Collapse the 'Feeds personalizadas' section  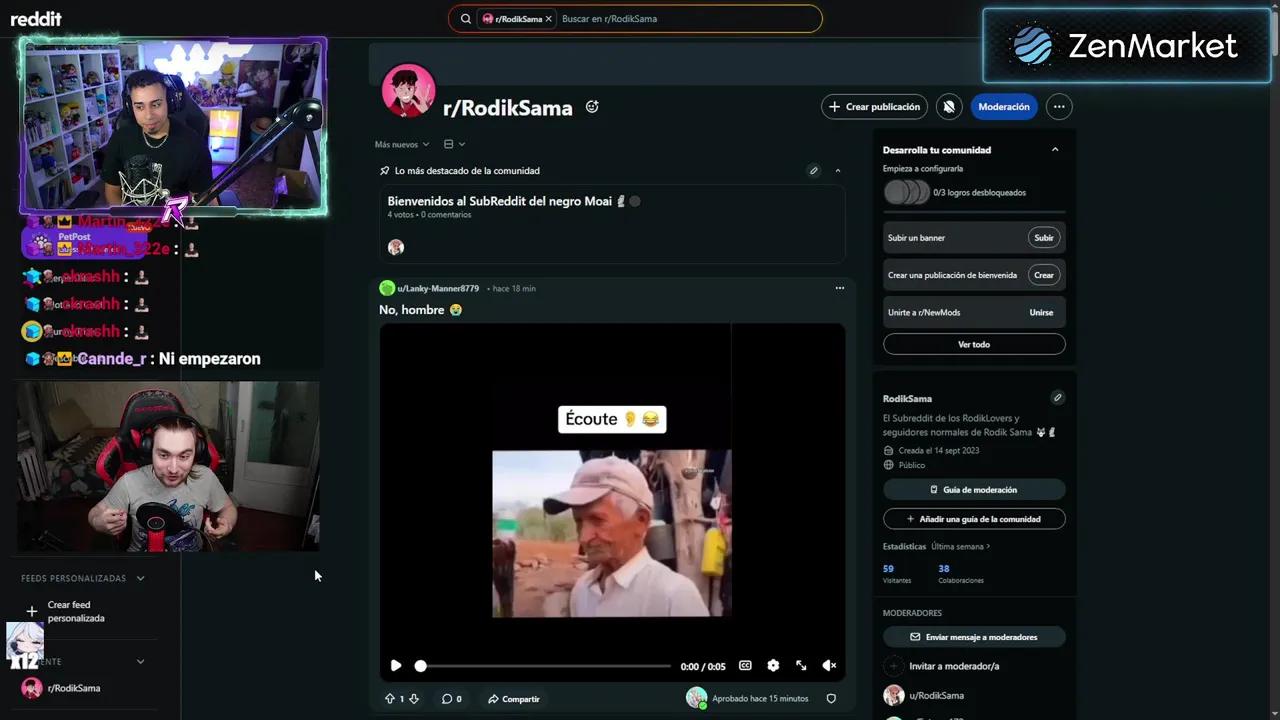pos(141,578)
